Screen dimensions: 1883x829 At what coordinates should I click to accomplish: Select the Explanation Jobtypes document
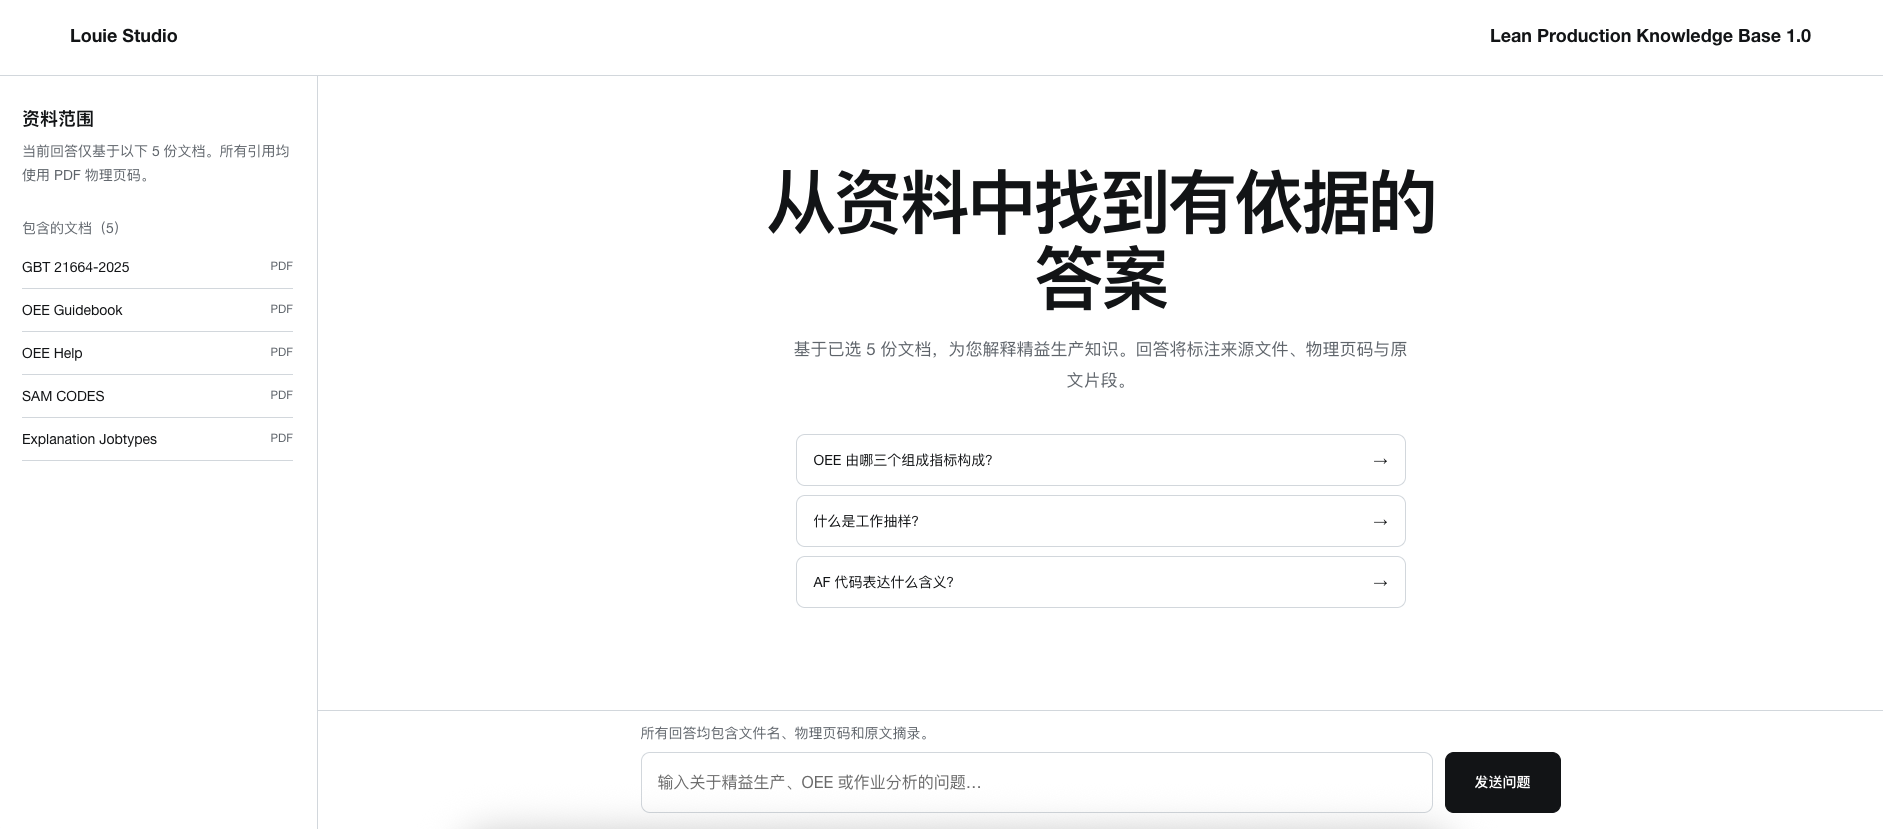tap(157, 439)
